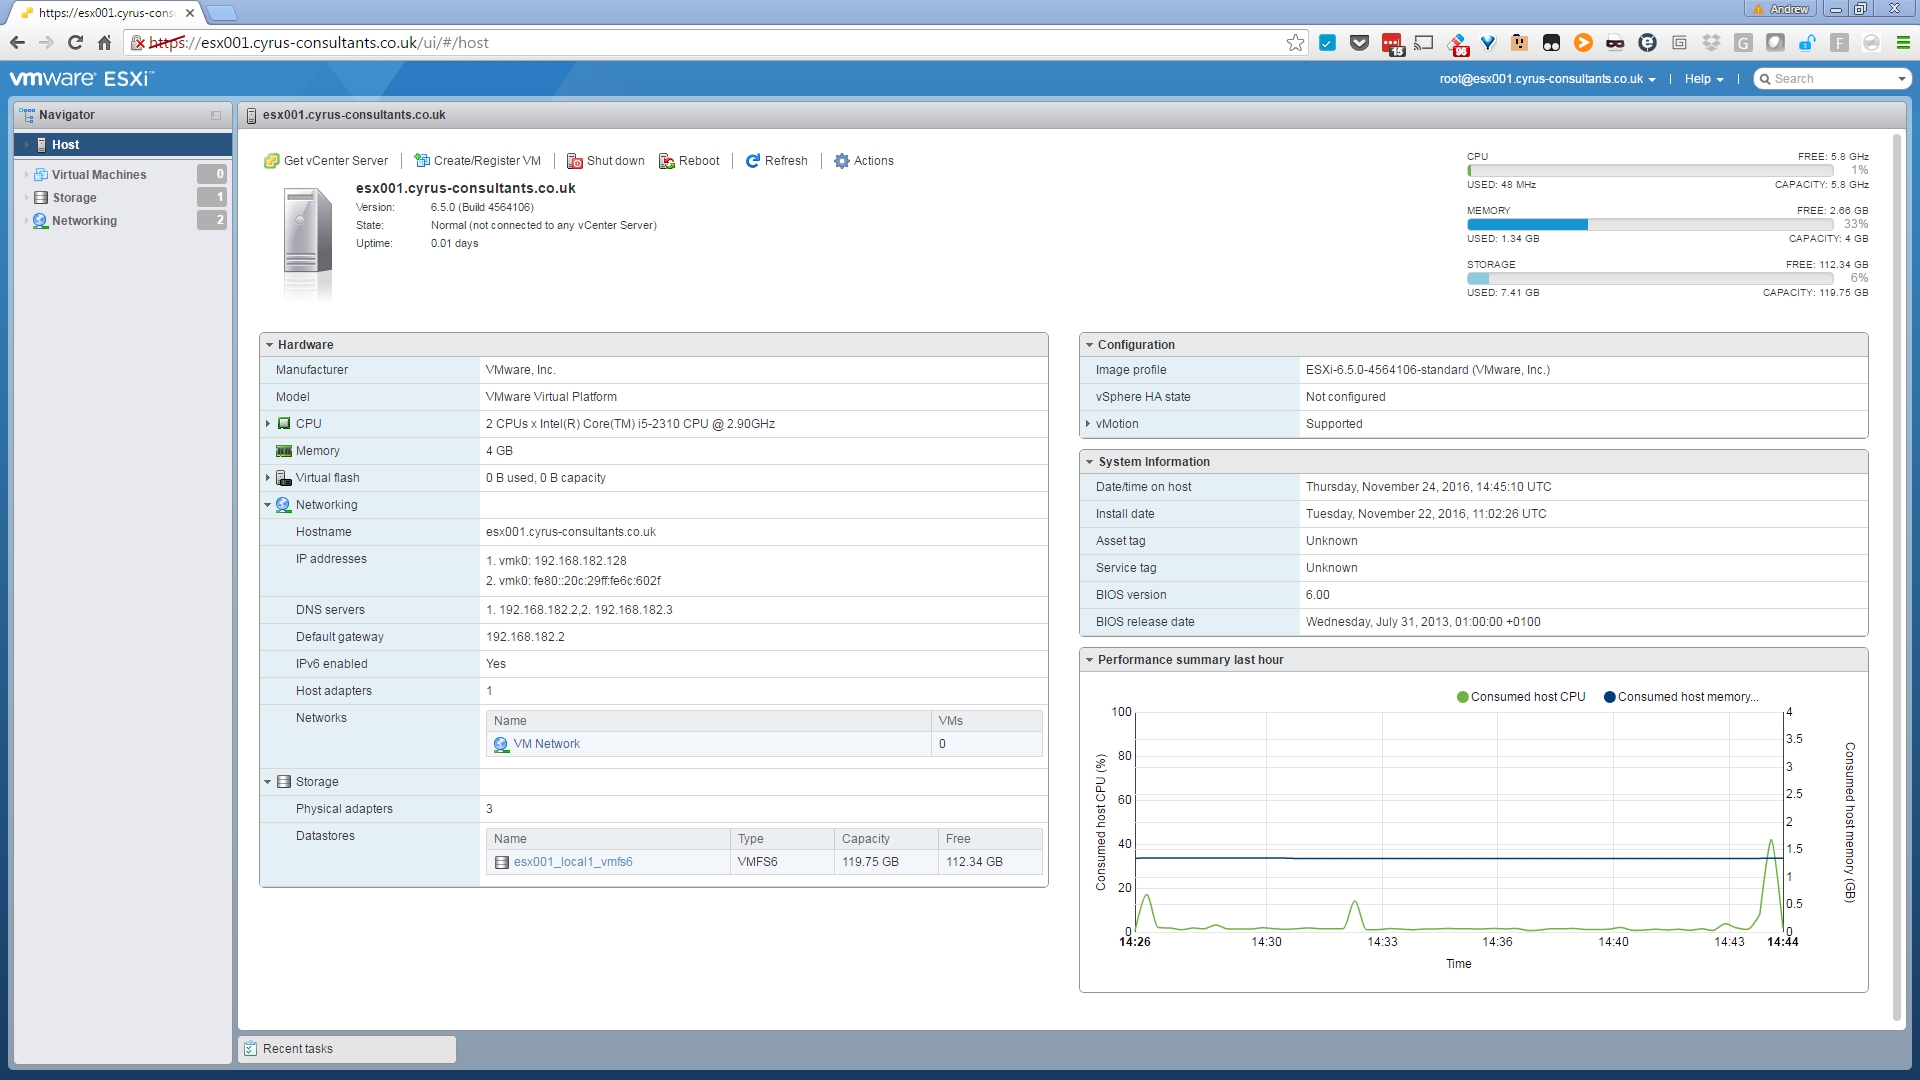Toggle IPv6 enabled setting
Image resolution: width=1920 pixels, height=1080 pixels.
[493, 663]
